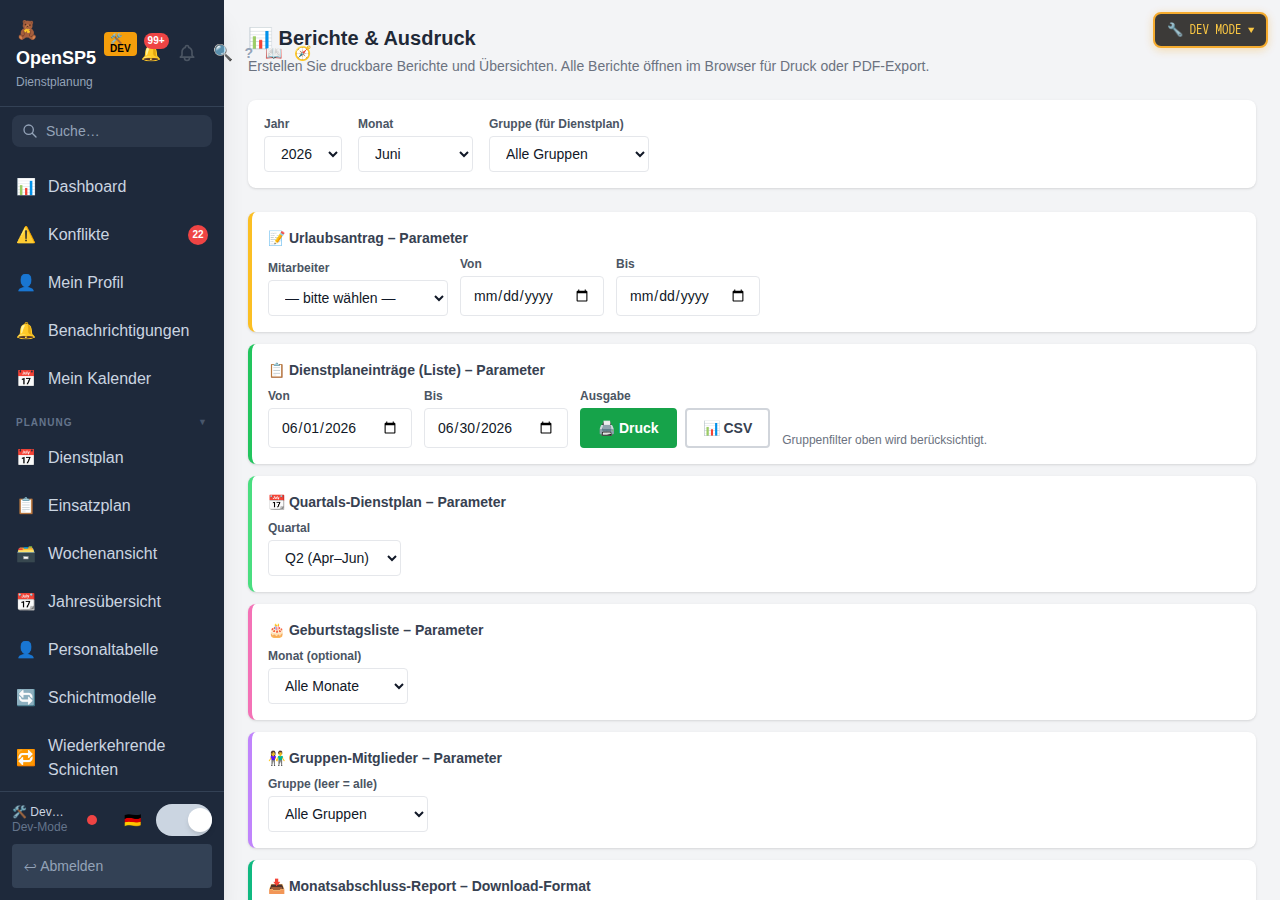The image size is (1280, 900).
Task: Click the green Druck button
Action: pyautogui.click(x=628, y=428)
